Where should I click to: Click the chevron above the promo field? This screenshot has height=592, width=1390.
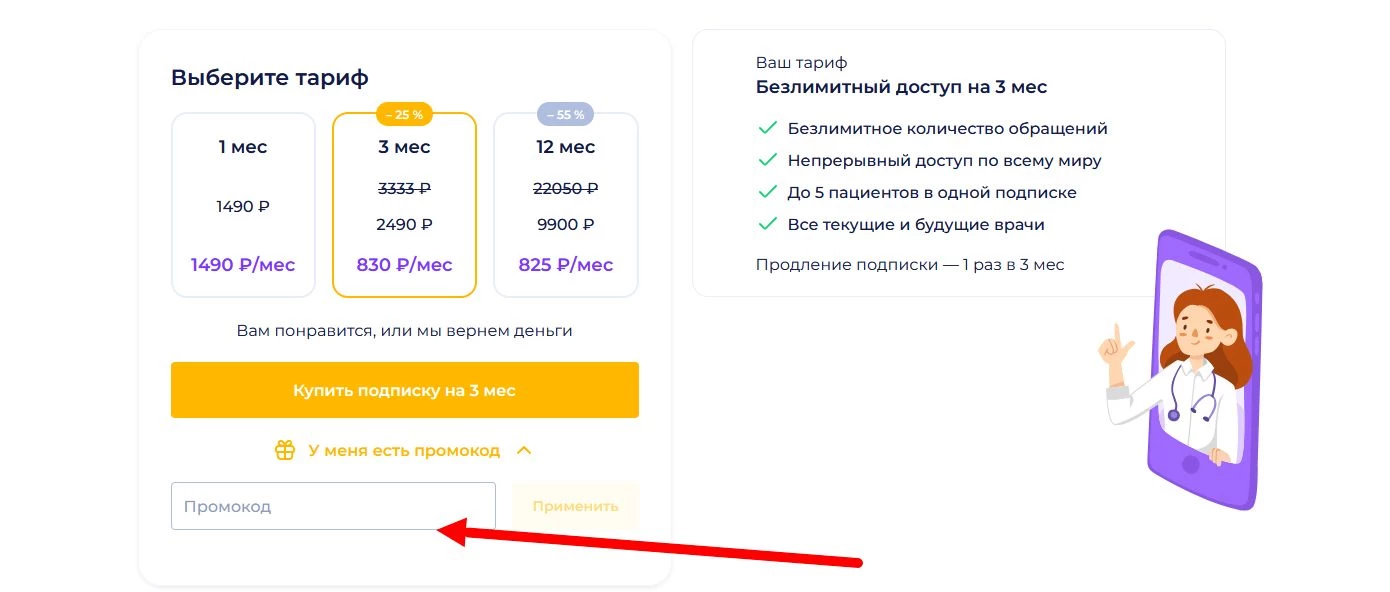click(x=523, y=450)
